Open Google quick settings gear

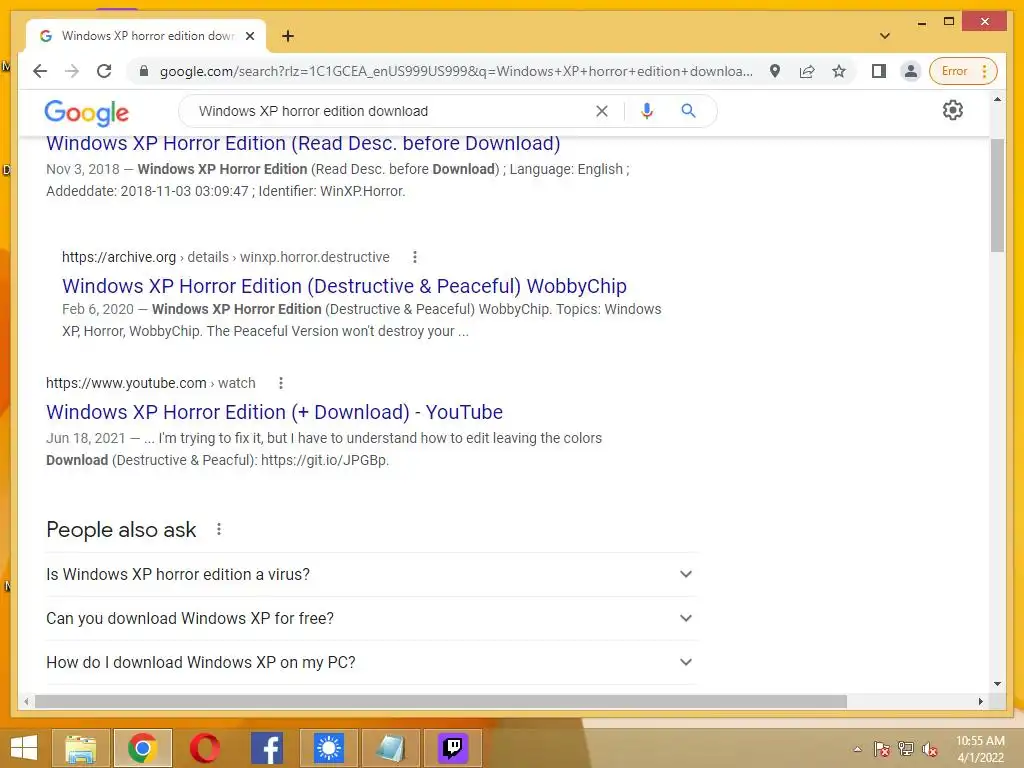tap(953, 110)
